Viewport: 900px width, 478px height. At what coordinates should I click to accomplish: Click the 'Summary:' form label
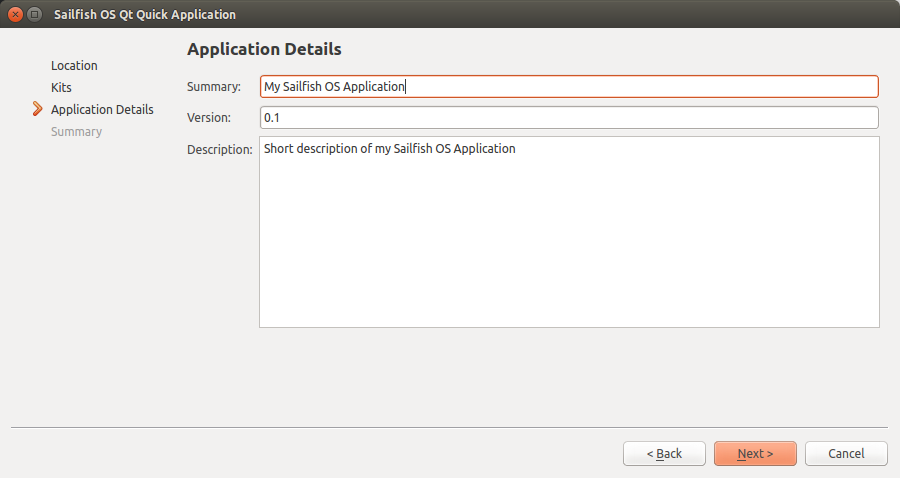pos(214,87)
